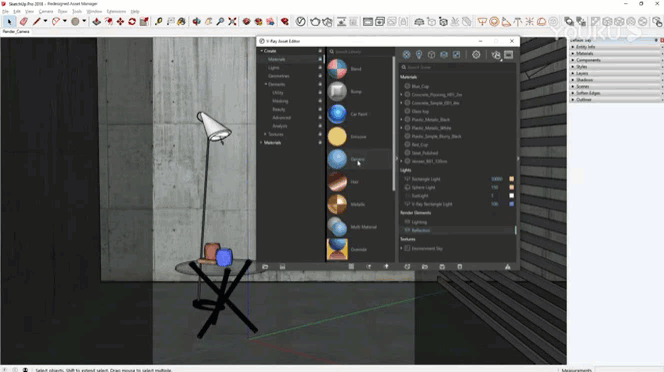Viewport: 664px width, 372px height.
Task: Select the Orbit tool
Action: click(196, 21)
